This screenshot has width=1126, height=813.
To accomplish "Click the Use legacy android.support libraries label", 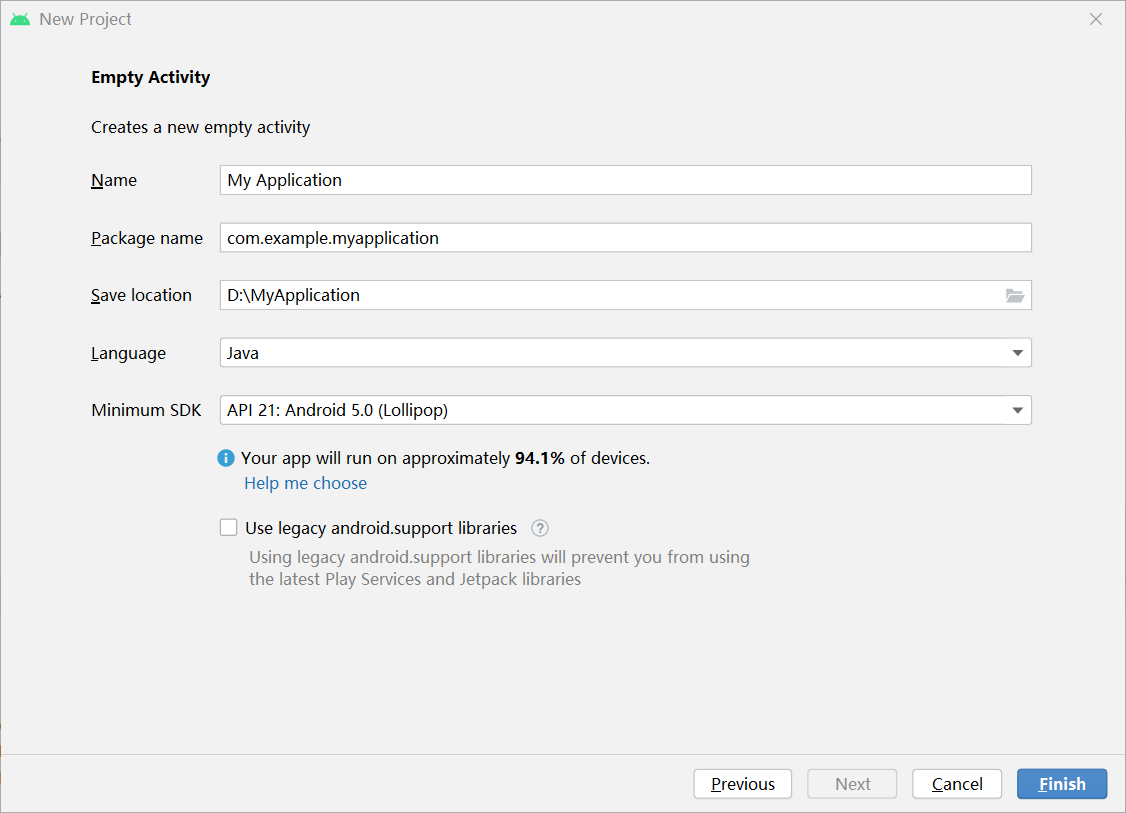I will (381, 528).
